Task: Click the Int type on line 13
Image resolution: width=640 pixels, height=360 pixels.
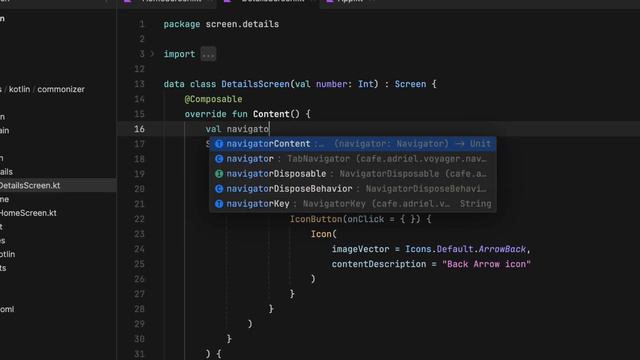Action: (x=366, y=84)
